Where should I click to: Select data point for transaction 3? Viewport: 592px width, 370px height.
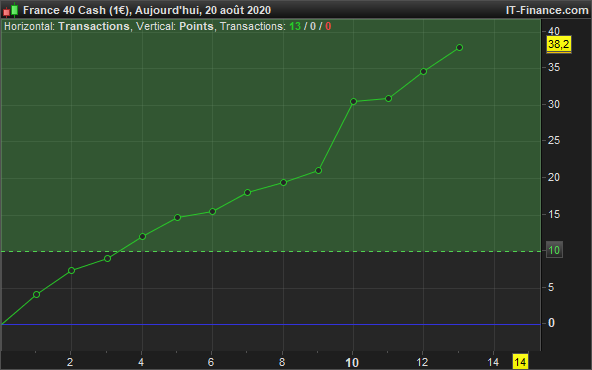click(x=107, y=259)
